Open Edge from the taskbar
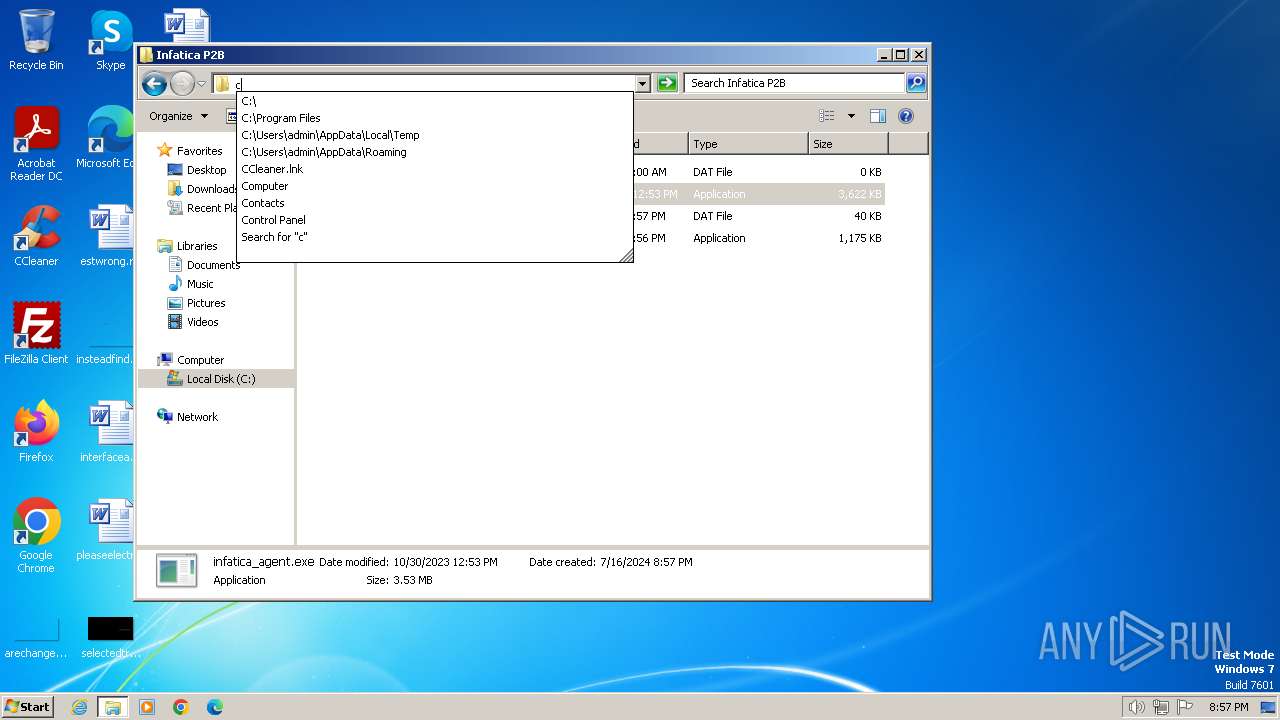Viewport: 1280px width, 720px height. click(214, 707)
